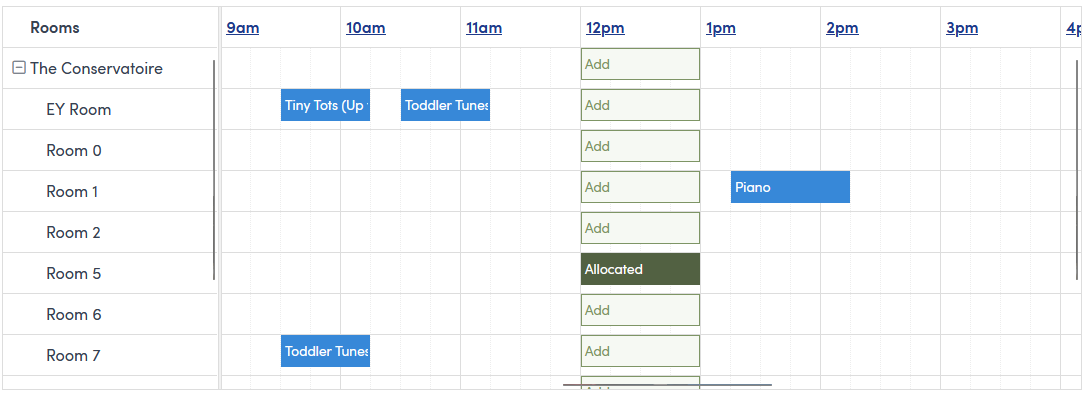This screenshot has width=1088, height=397.
Task: Select the Piano booking in Room 1
Action: pos(790,187)
